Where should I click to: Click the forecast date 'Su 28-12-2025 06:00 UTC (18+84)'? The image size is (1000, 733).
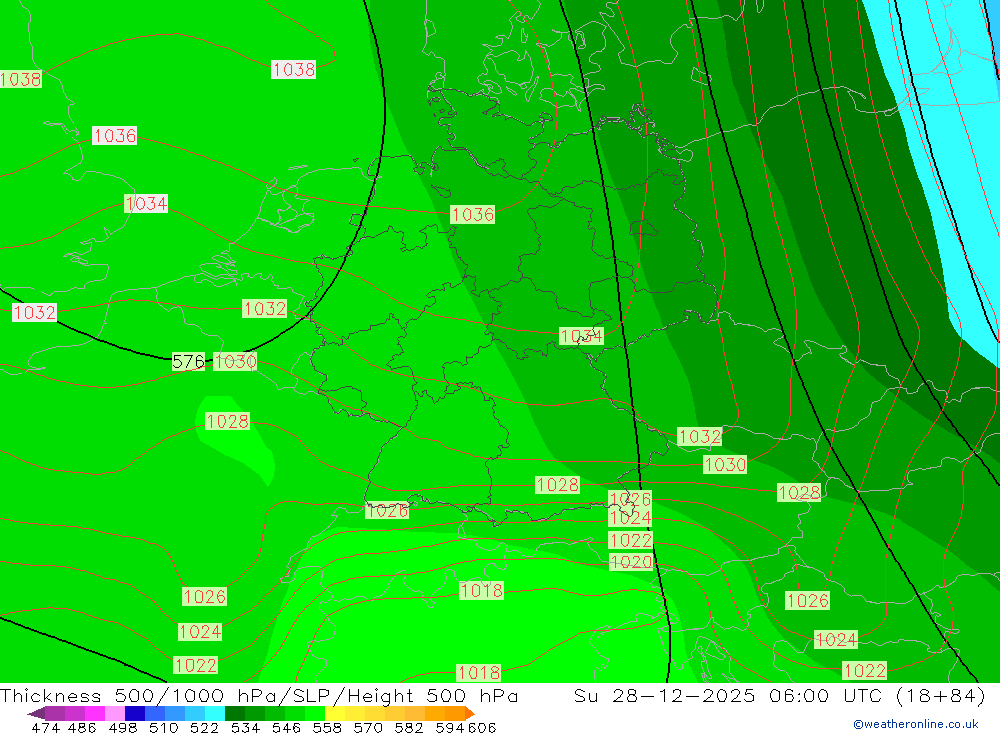click(780, 696)
